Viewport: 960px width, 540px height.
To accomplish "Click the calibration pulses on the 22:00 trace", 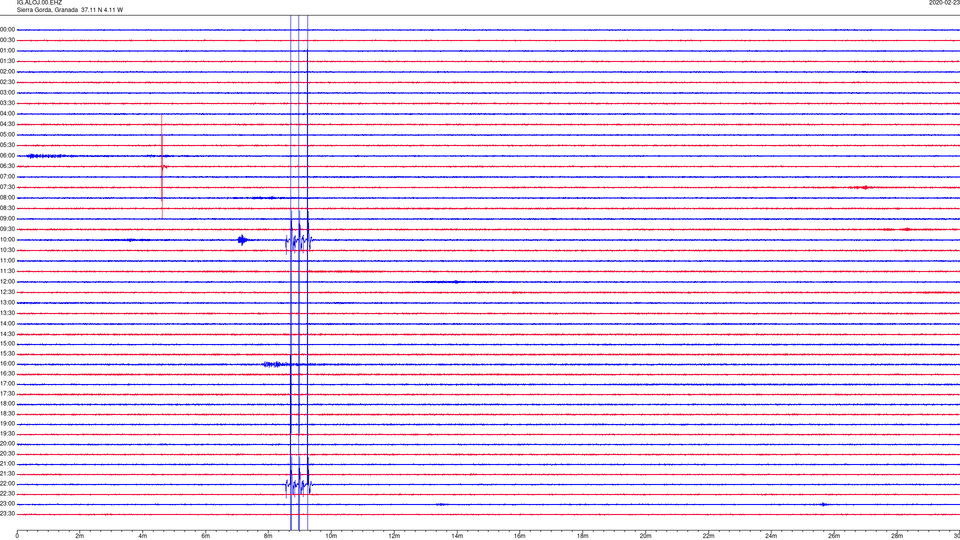I will (x=299, y=486).
